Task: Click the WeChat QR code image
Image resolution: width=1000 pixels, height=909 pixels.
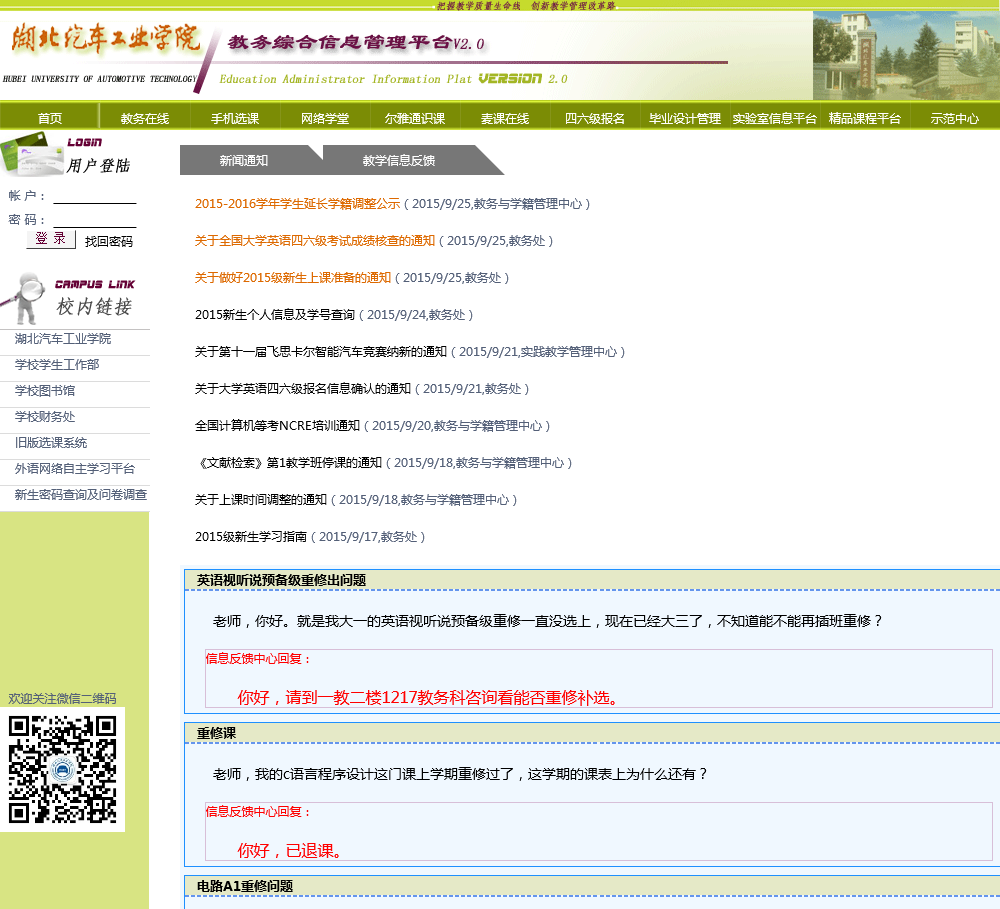Action: [x=62, y=769]
